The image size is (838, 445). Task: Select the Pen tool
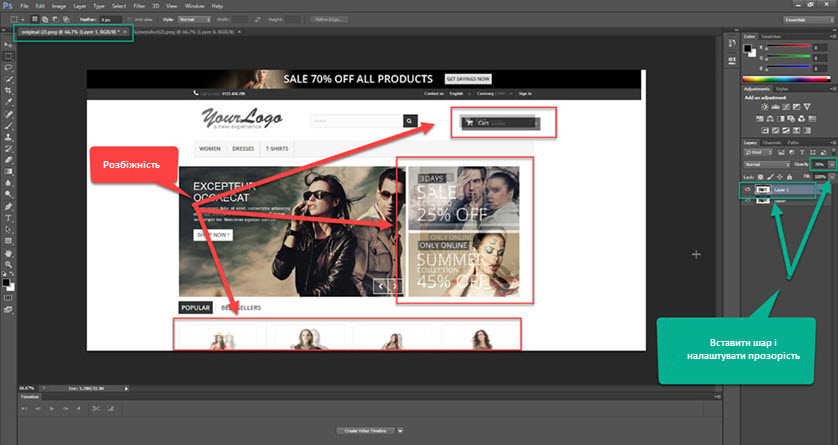pos(8,207)
